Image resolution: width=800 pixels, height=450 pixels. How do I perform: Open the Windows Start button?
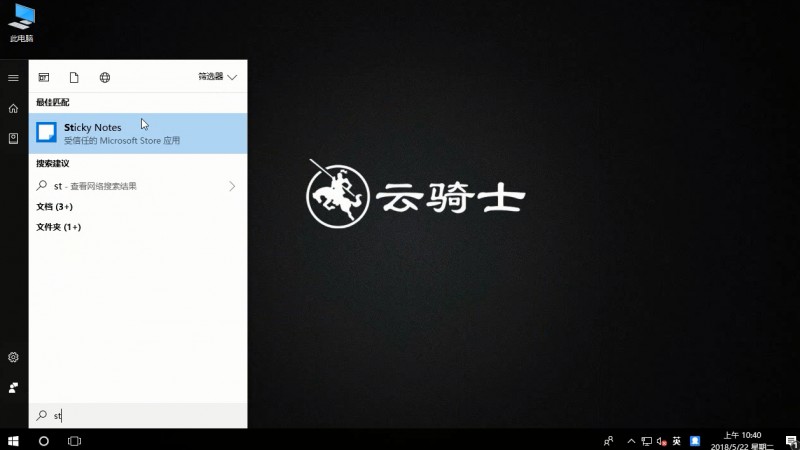point(13,441)
